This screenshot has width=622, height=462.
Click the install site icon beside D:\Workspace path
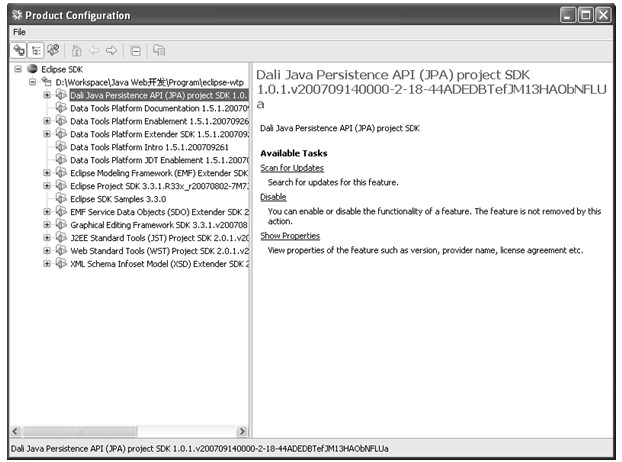(x=46, y=82)
